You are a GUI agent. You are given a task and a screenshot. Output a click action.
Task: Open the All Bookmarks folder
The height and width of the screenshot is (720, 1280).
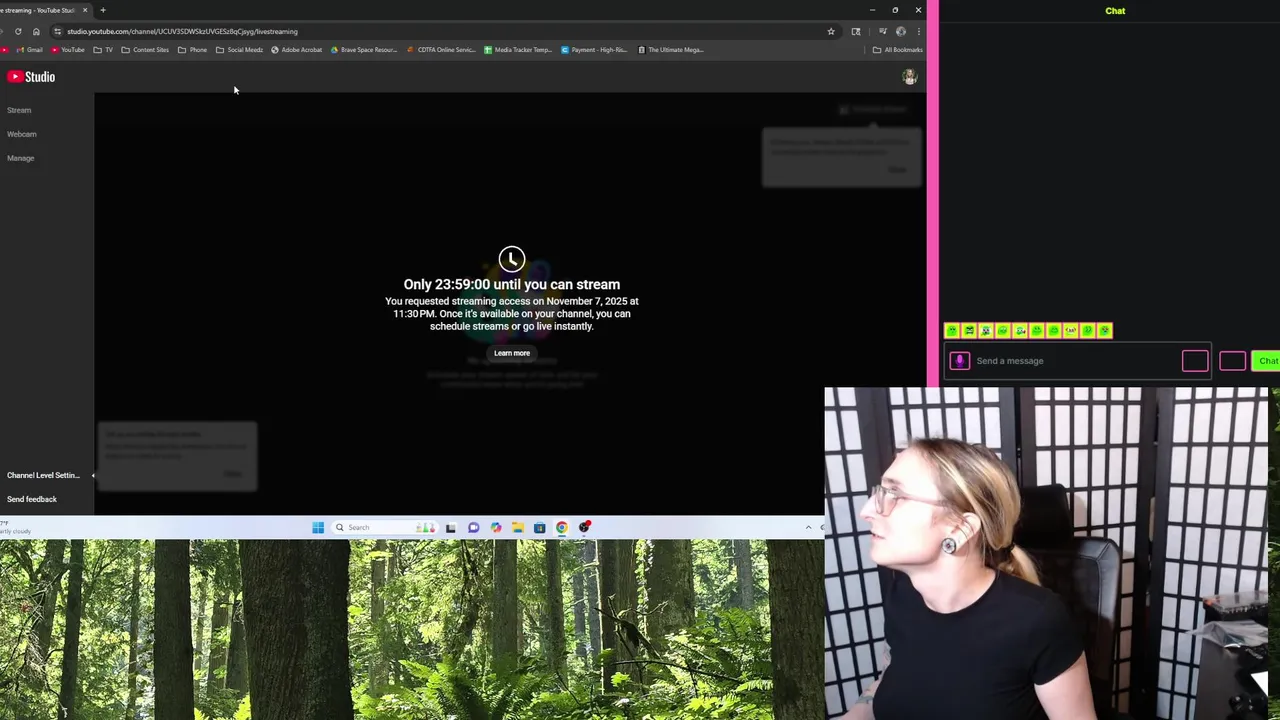pyautogui.click(x=897, y=50)
